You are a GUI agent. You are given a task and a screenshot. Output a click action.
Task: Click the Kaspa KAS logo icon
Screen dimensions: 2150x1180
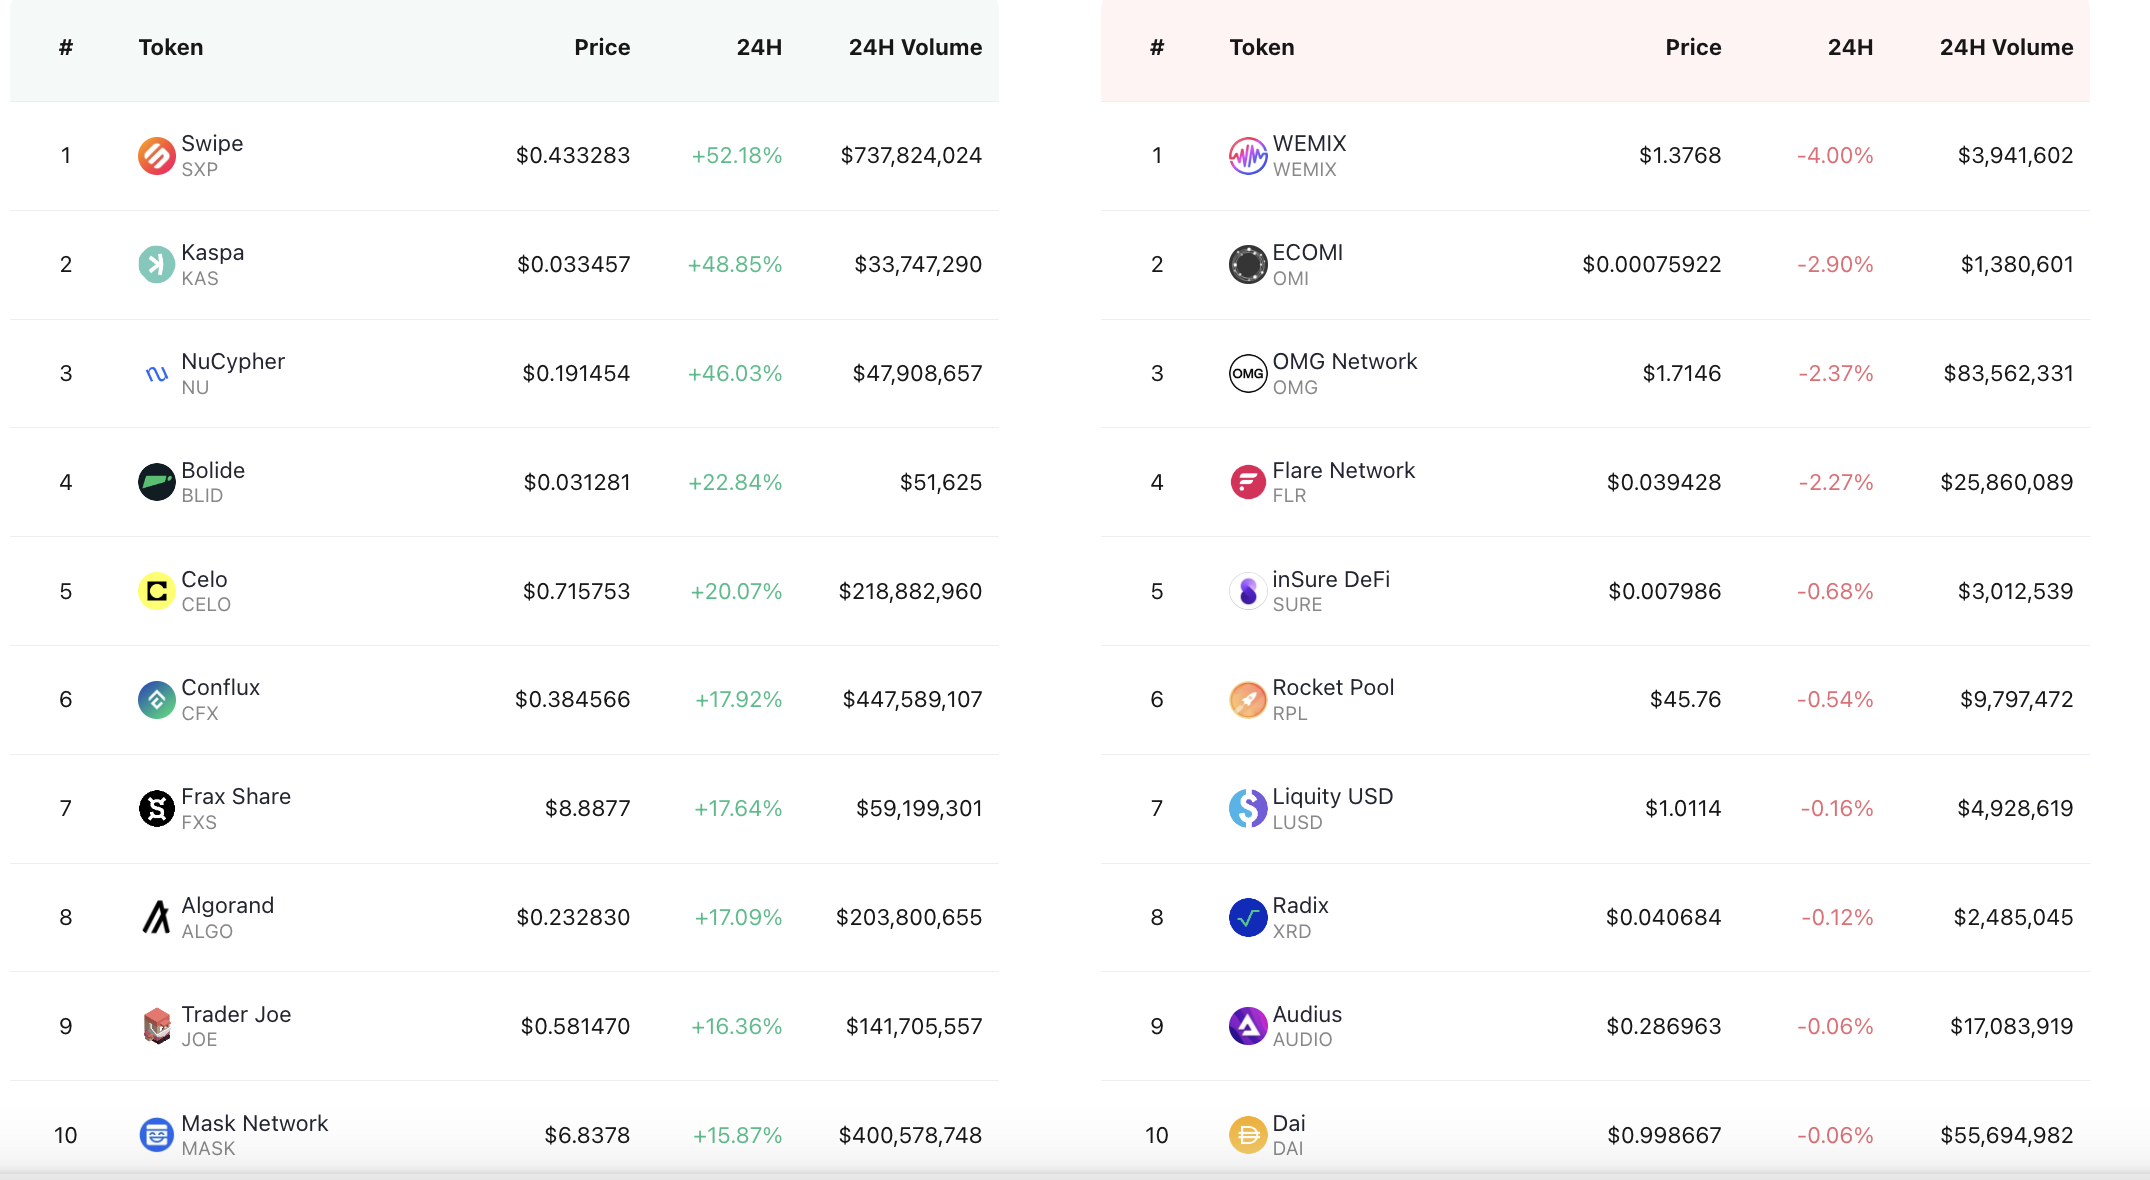156,265
